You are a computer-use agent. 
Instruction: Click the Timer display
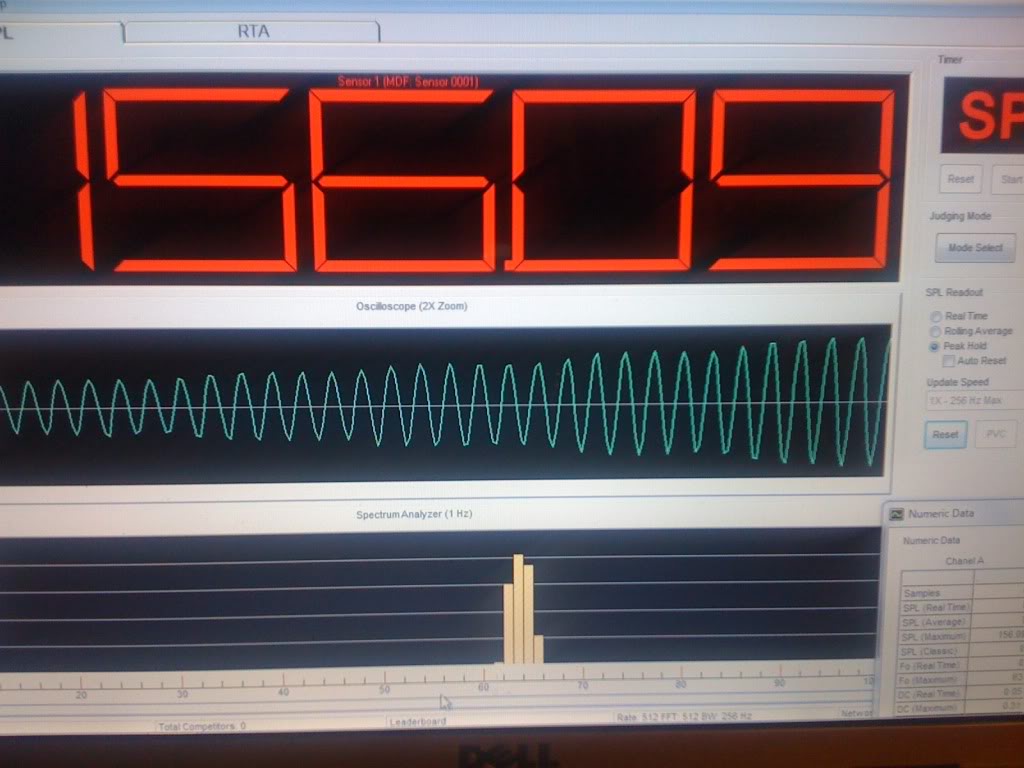tap(983, 116)
